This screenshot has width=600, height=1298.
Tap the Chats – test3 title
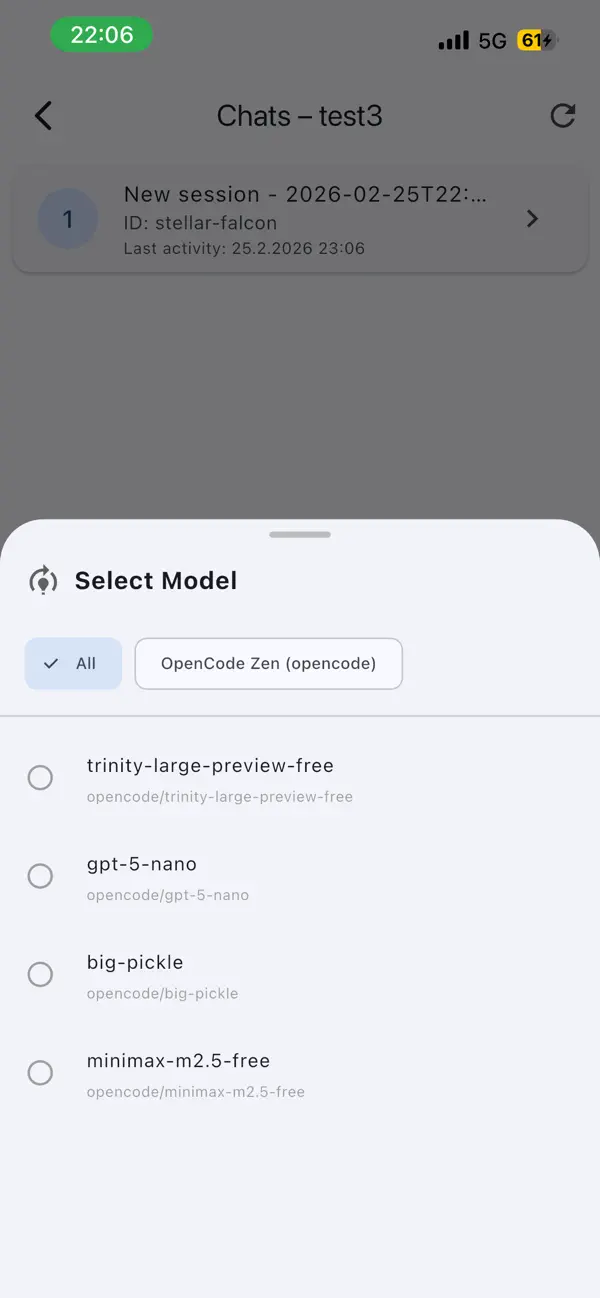[x=299, y=115]
